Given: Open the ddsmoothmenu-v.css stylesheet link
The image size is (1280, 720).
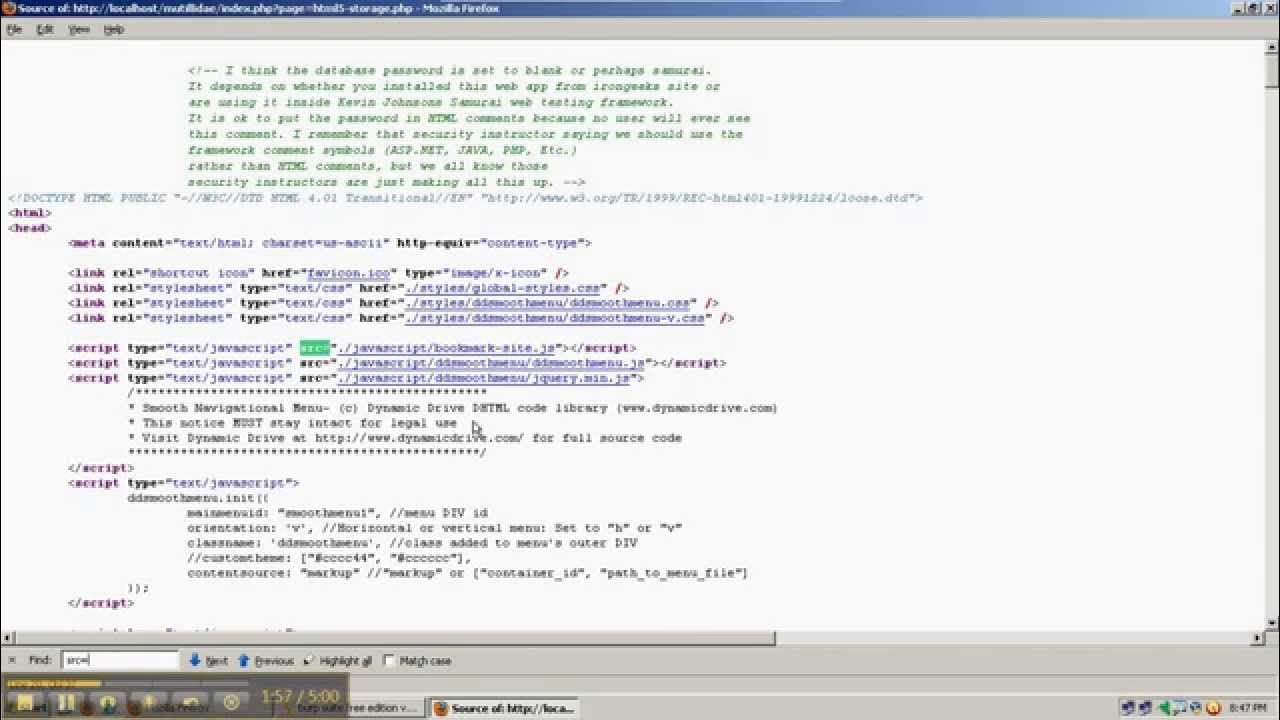Looking at the screenshot, I should (555, 318).
